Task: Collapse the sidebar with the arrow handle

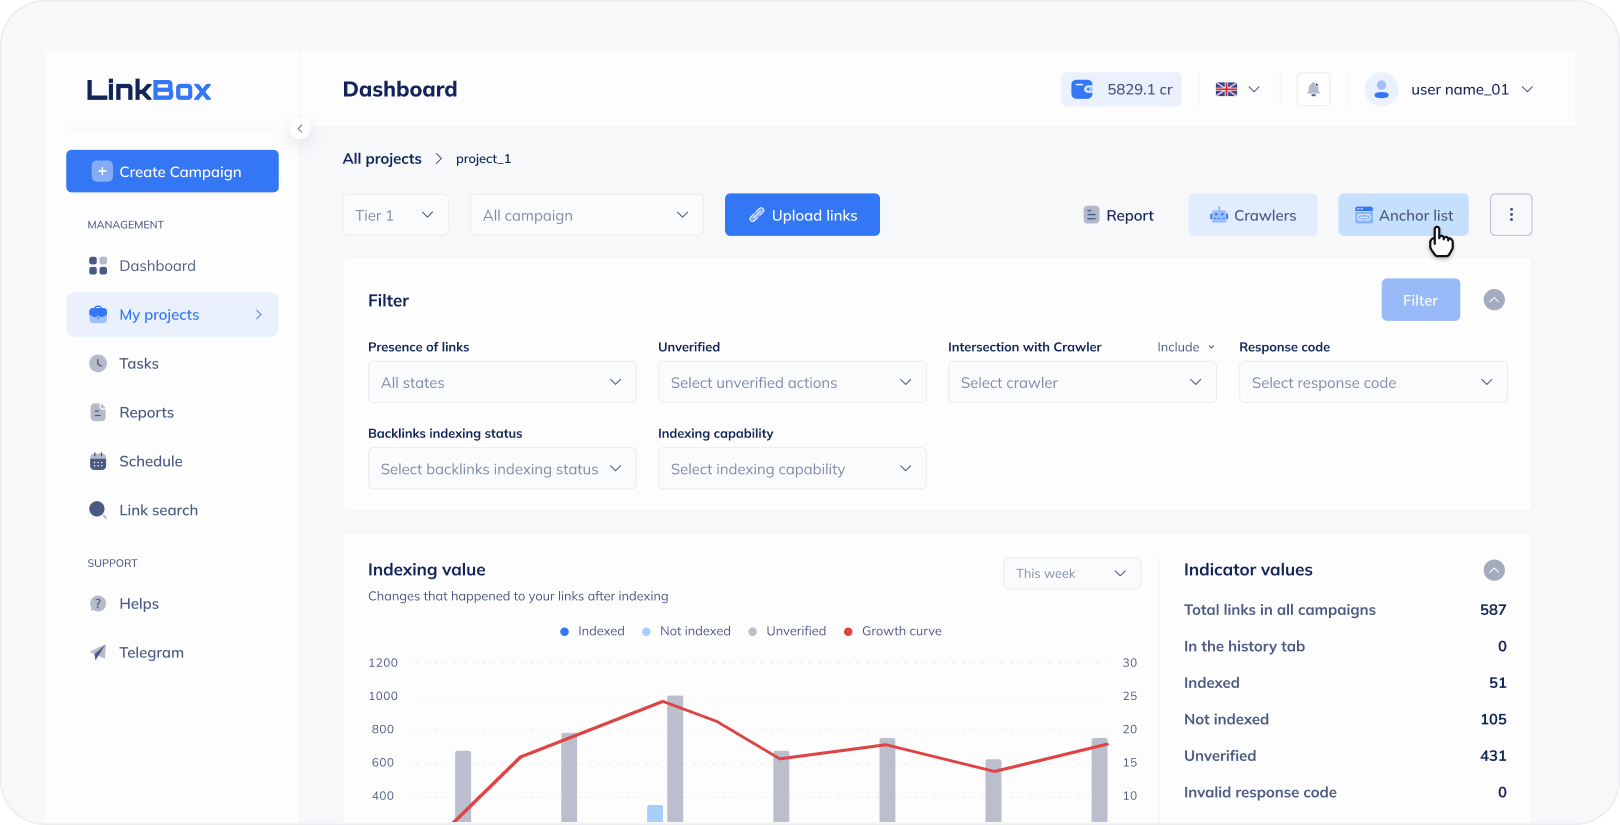Action: [300, 128]
